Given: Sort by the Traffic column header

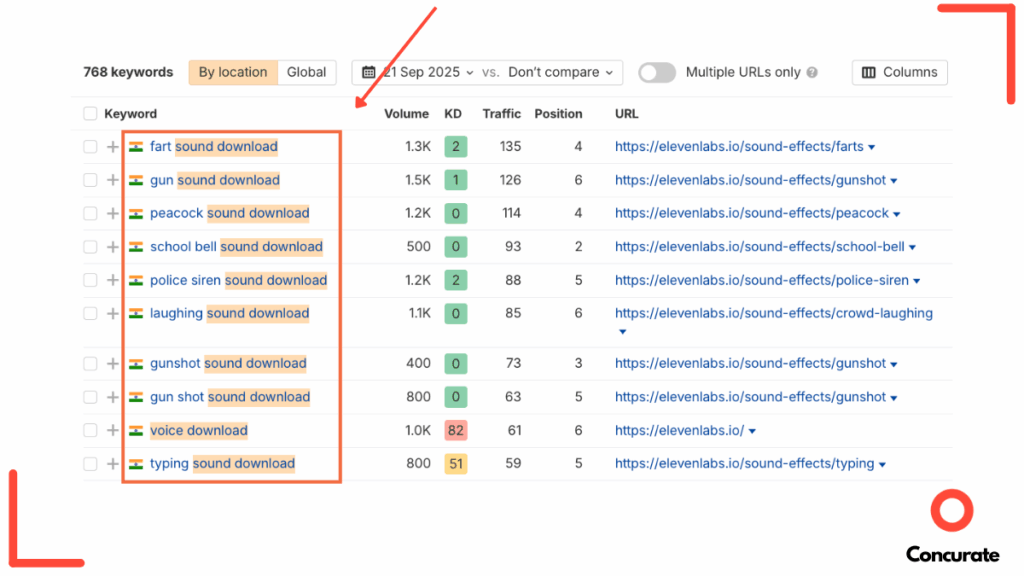Looking at the screenshot, I should pyautogui.click(x=502, y=114).
